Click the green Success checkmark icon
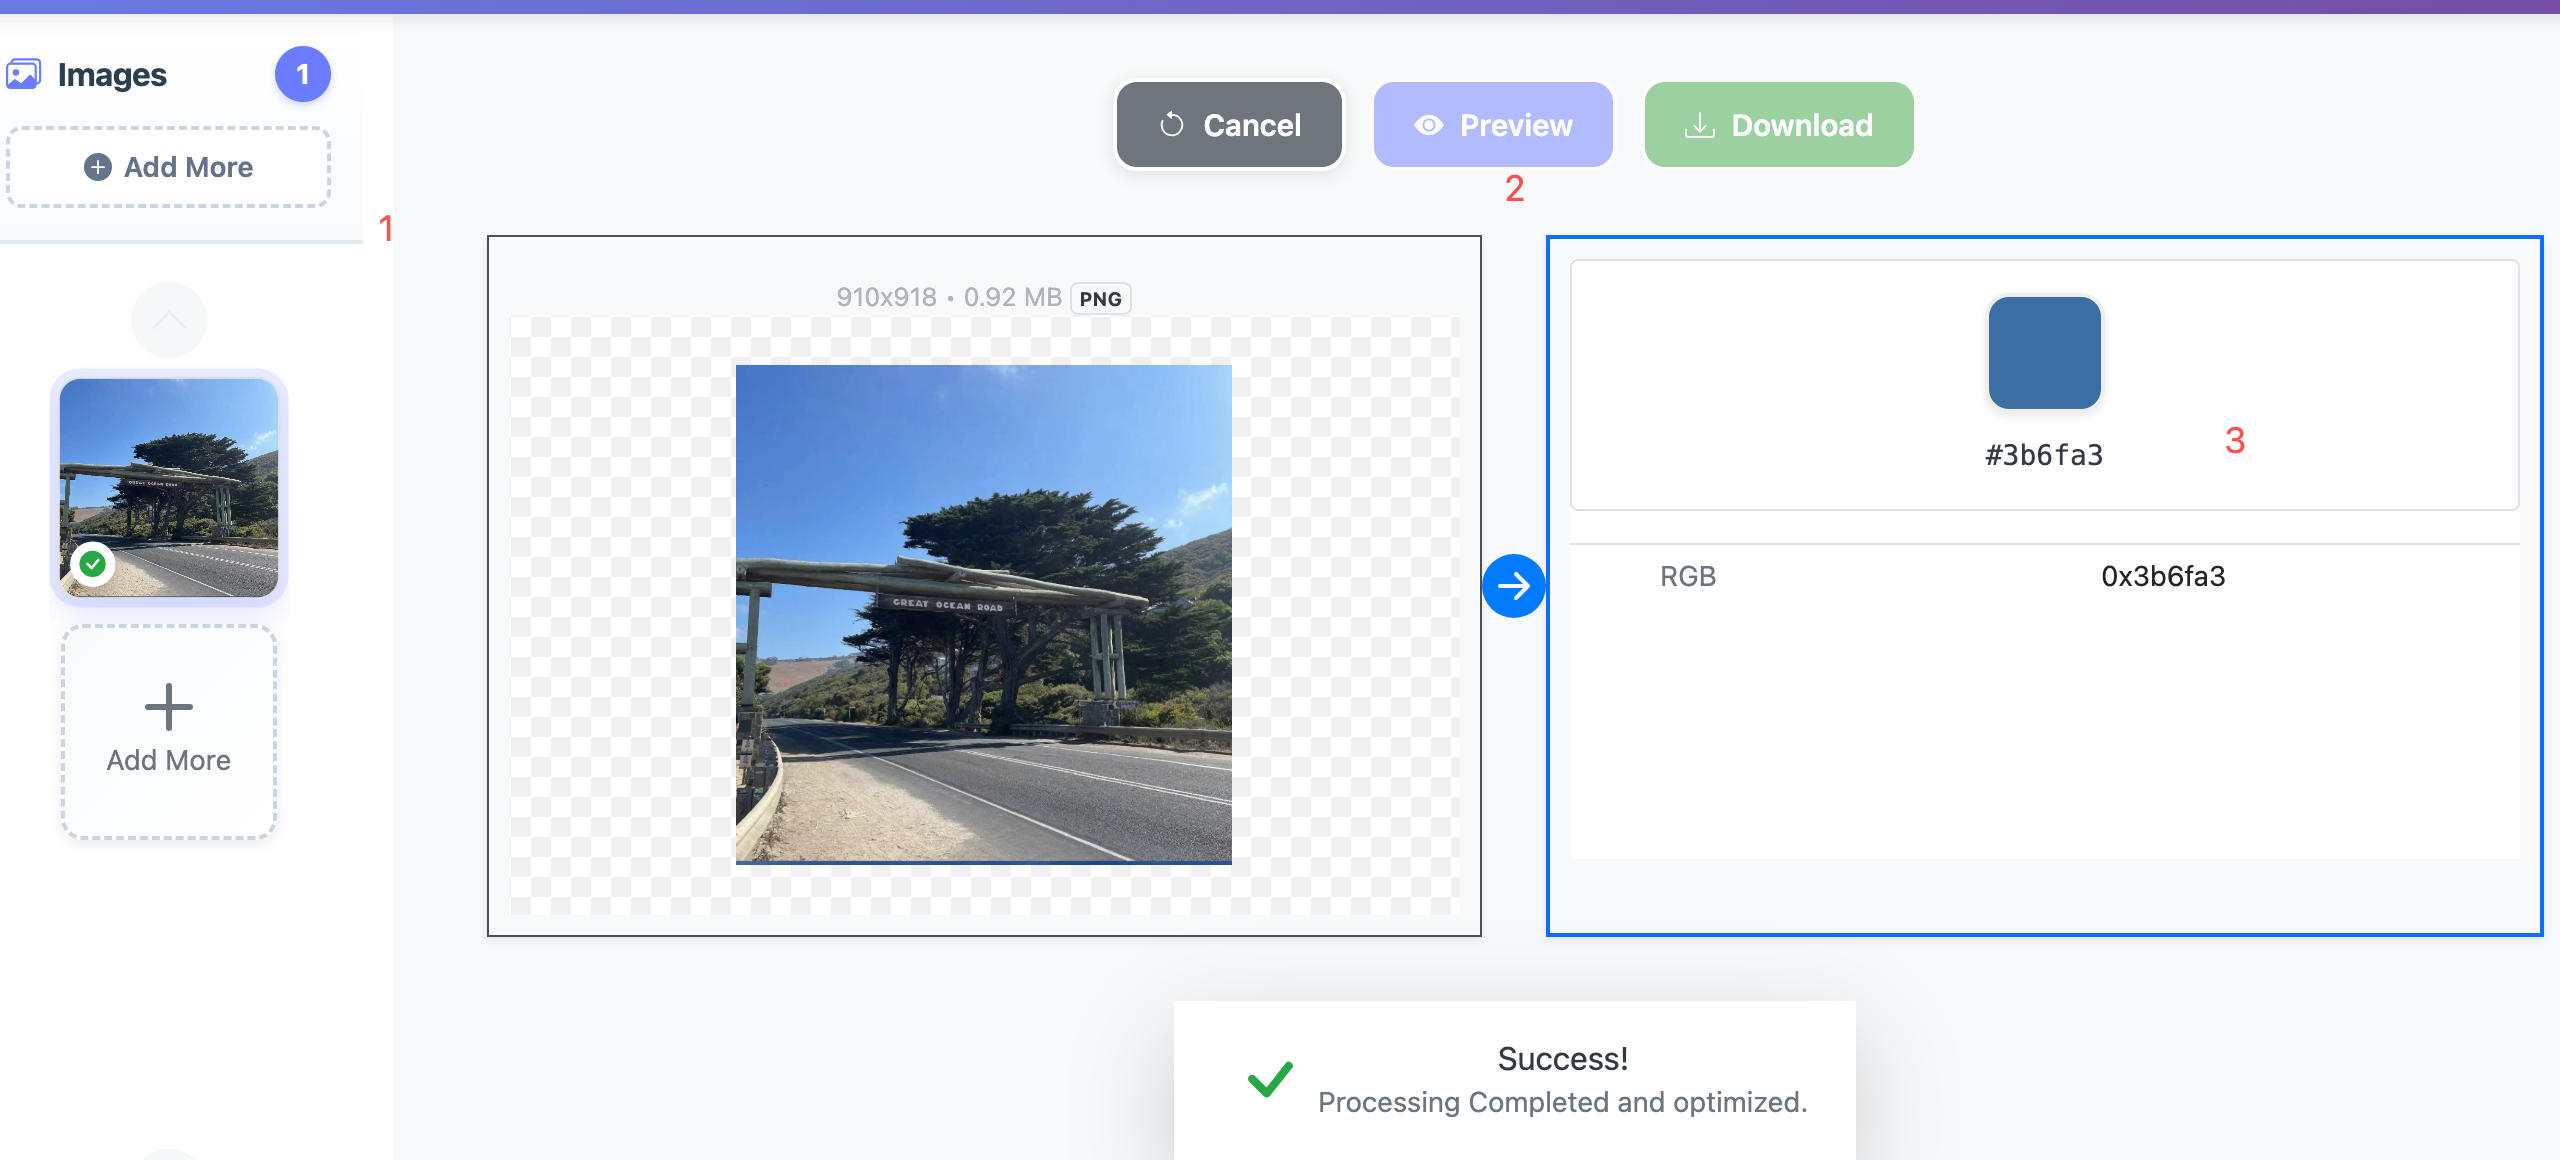2560x1160 pixels. 1270,1079
